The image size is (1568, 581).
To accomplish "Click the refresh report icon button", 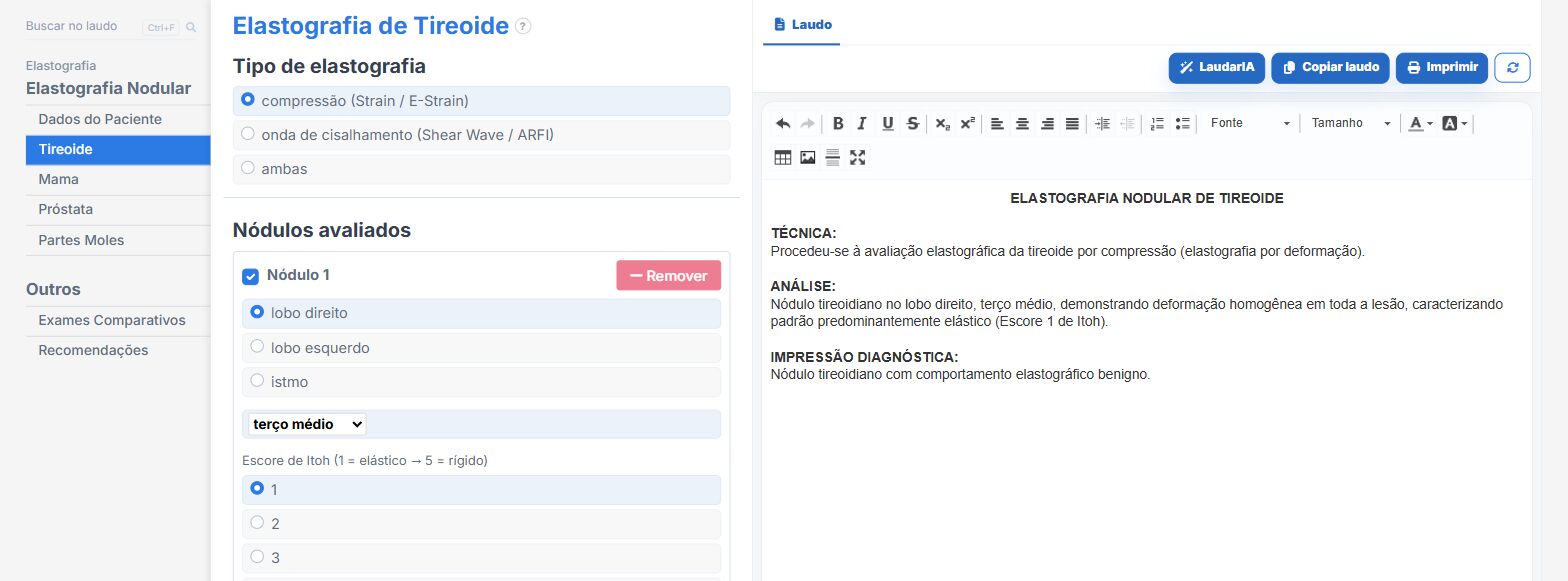I will [x=1512, y=67].
